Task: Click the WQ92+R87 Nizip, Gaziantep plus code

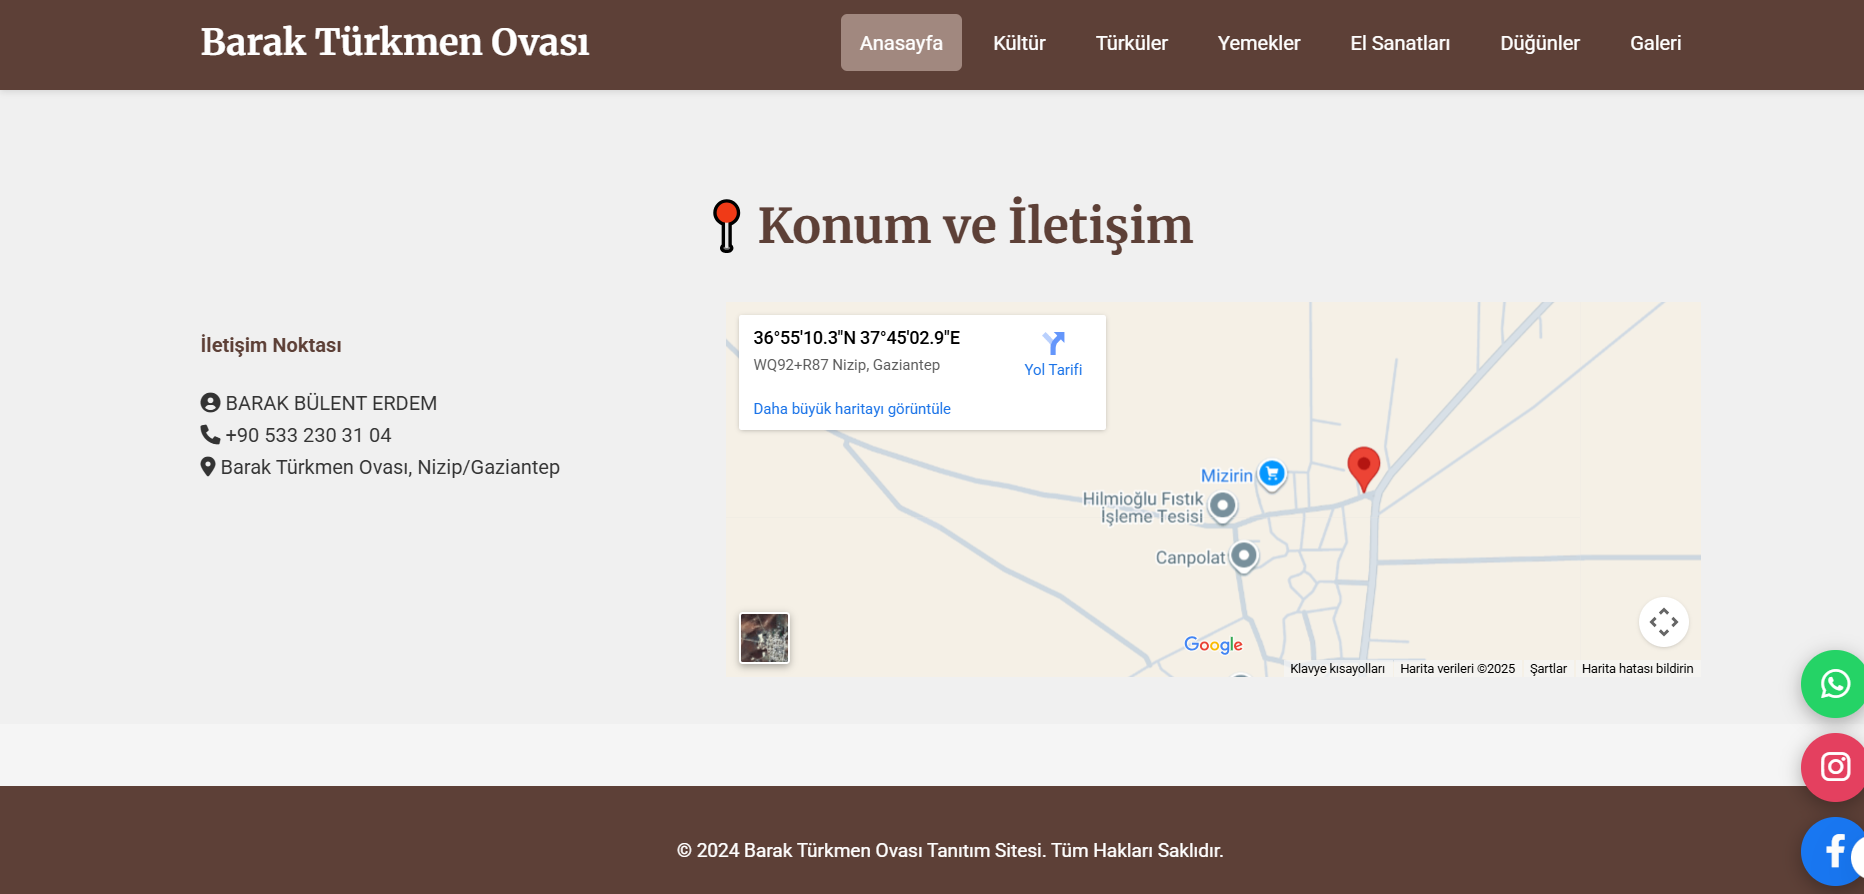Action: pos(847,365)
